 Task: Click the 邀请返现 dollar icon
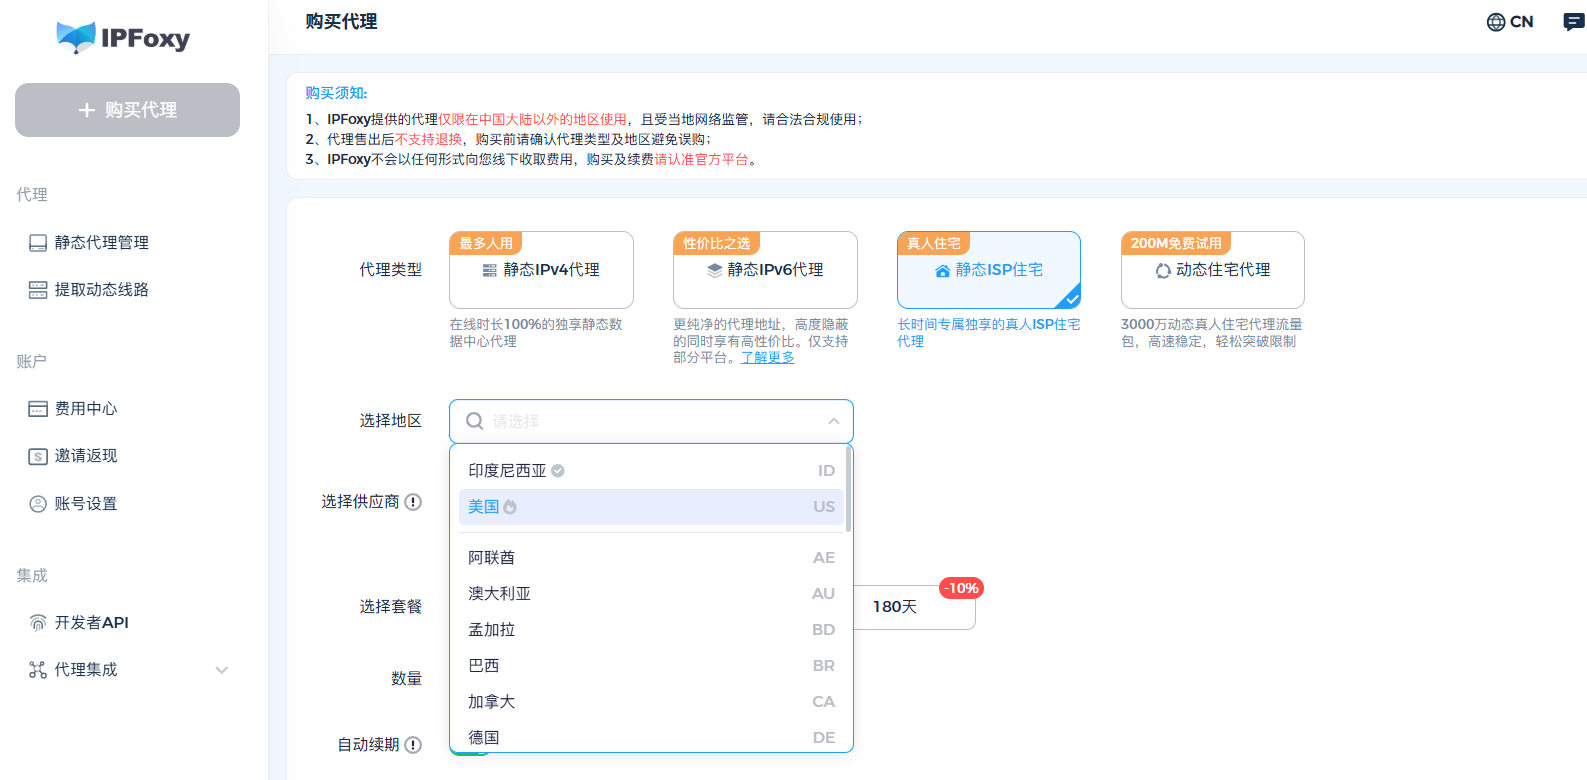[38, 456]
